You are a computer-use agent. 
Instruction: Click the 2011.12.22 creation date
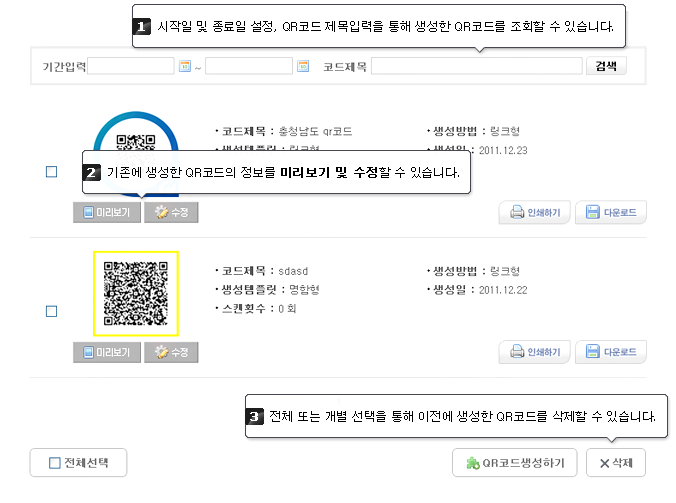point(503,290)
